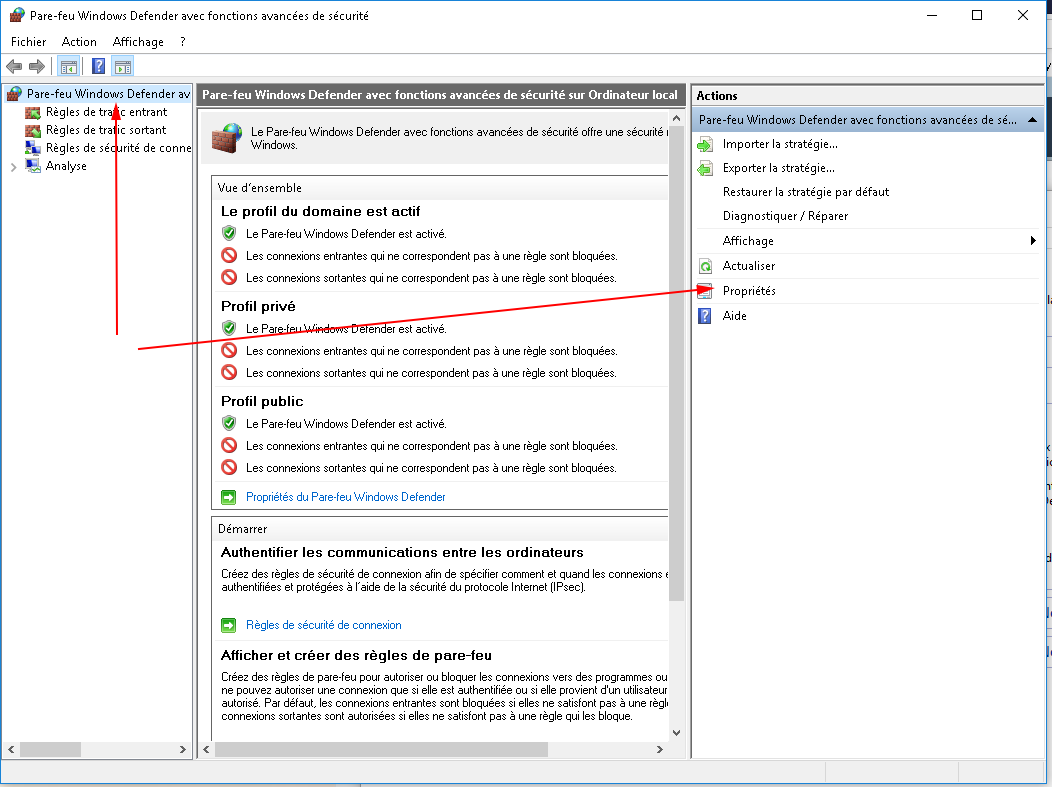Click the green arrow icon beside Règles de sécurité de connexion link
This screenshot has width=1052, height=787.
click(x=229, y=625)
